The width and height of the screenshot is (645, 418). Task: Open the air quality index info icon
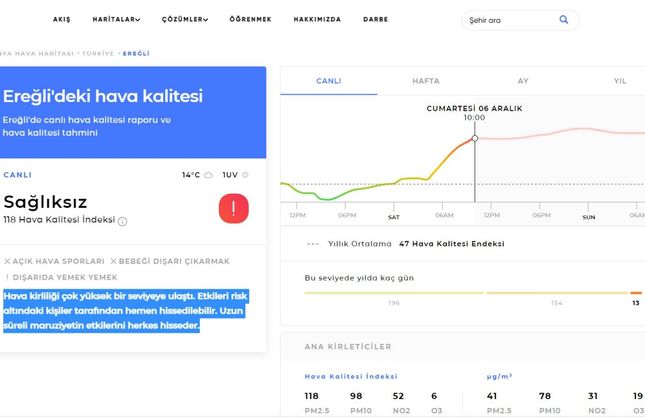pyautogui.click(x=123, y=221)
